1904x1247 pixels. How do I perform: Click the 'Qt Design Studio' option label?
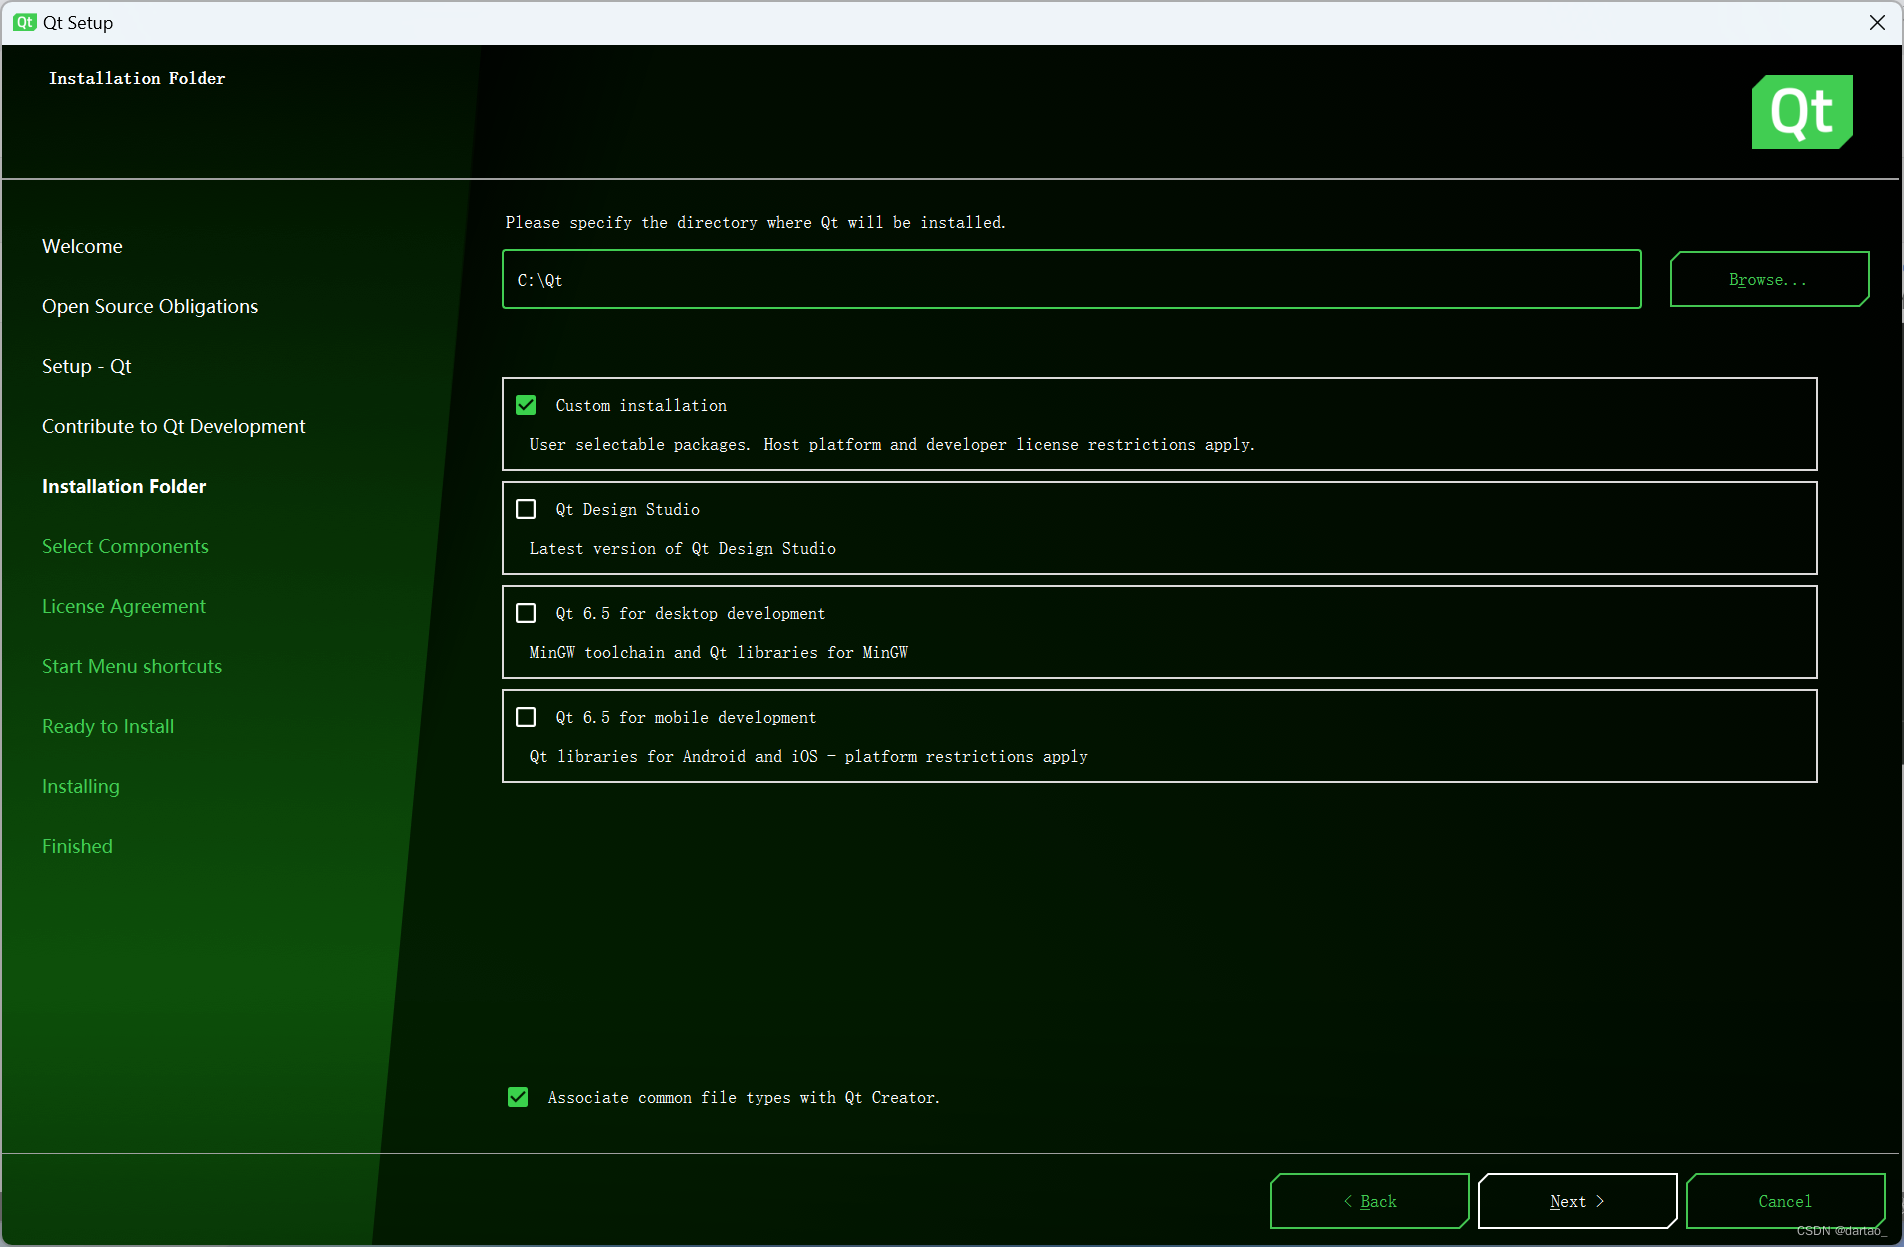point(628,510)
